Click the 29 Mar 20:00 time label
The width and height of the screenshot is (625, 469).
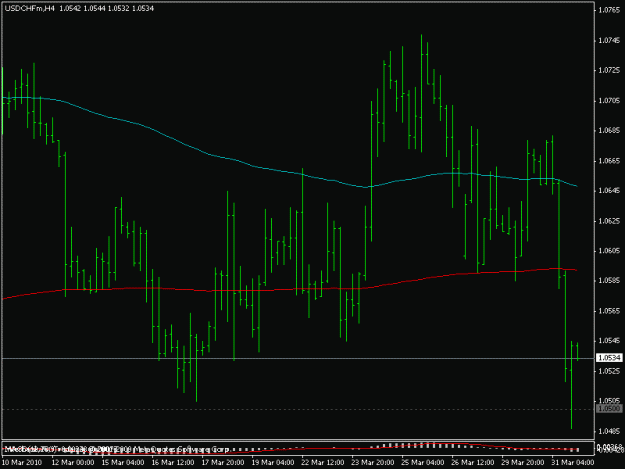click(523, 462)
